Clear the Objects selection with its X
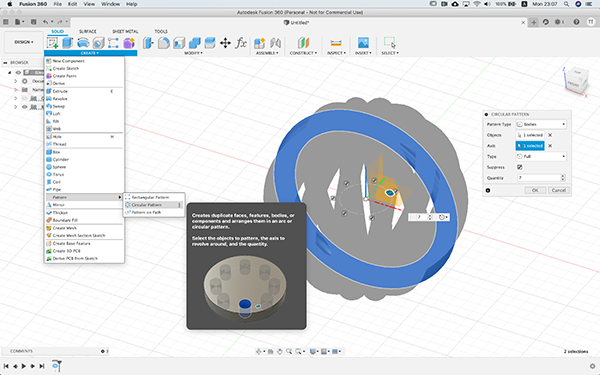Screen dimensions: 600x375 [x=550, y=135]
